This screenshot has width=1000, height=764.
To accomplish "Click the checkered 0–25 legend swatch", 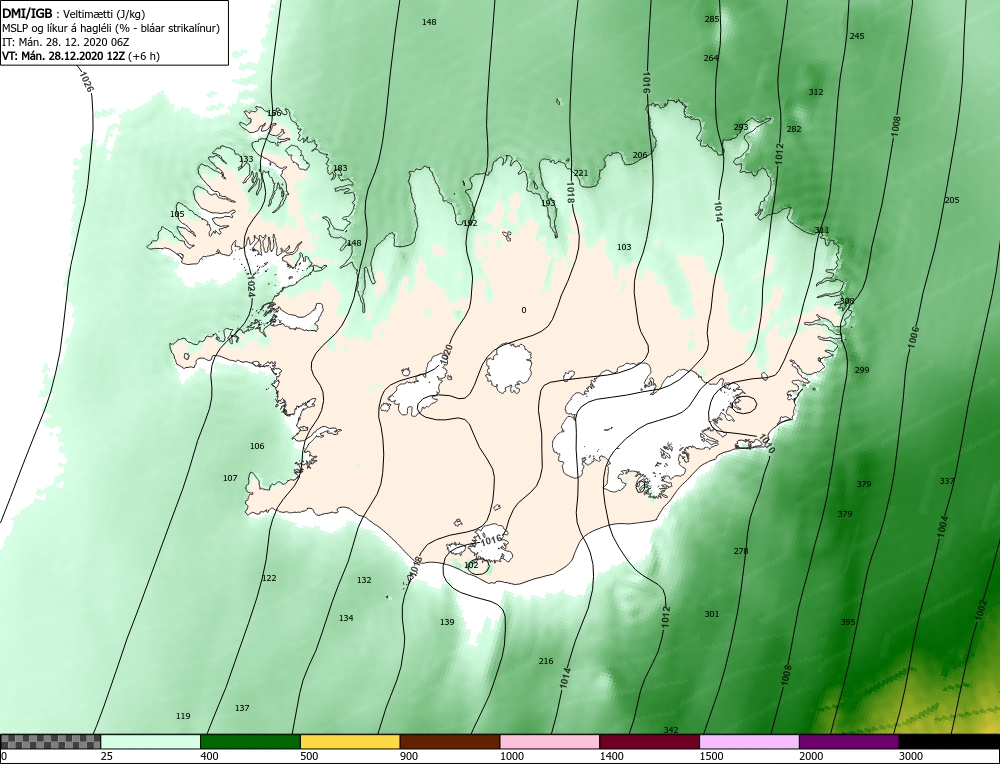I will click(50, 742).
